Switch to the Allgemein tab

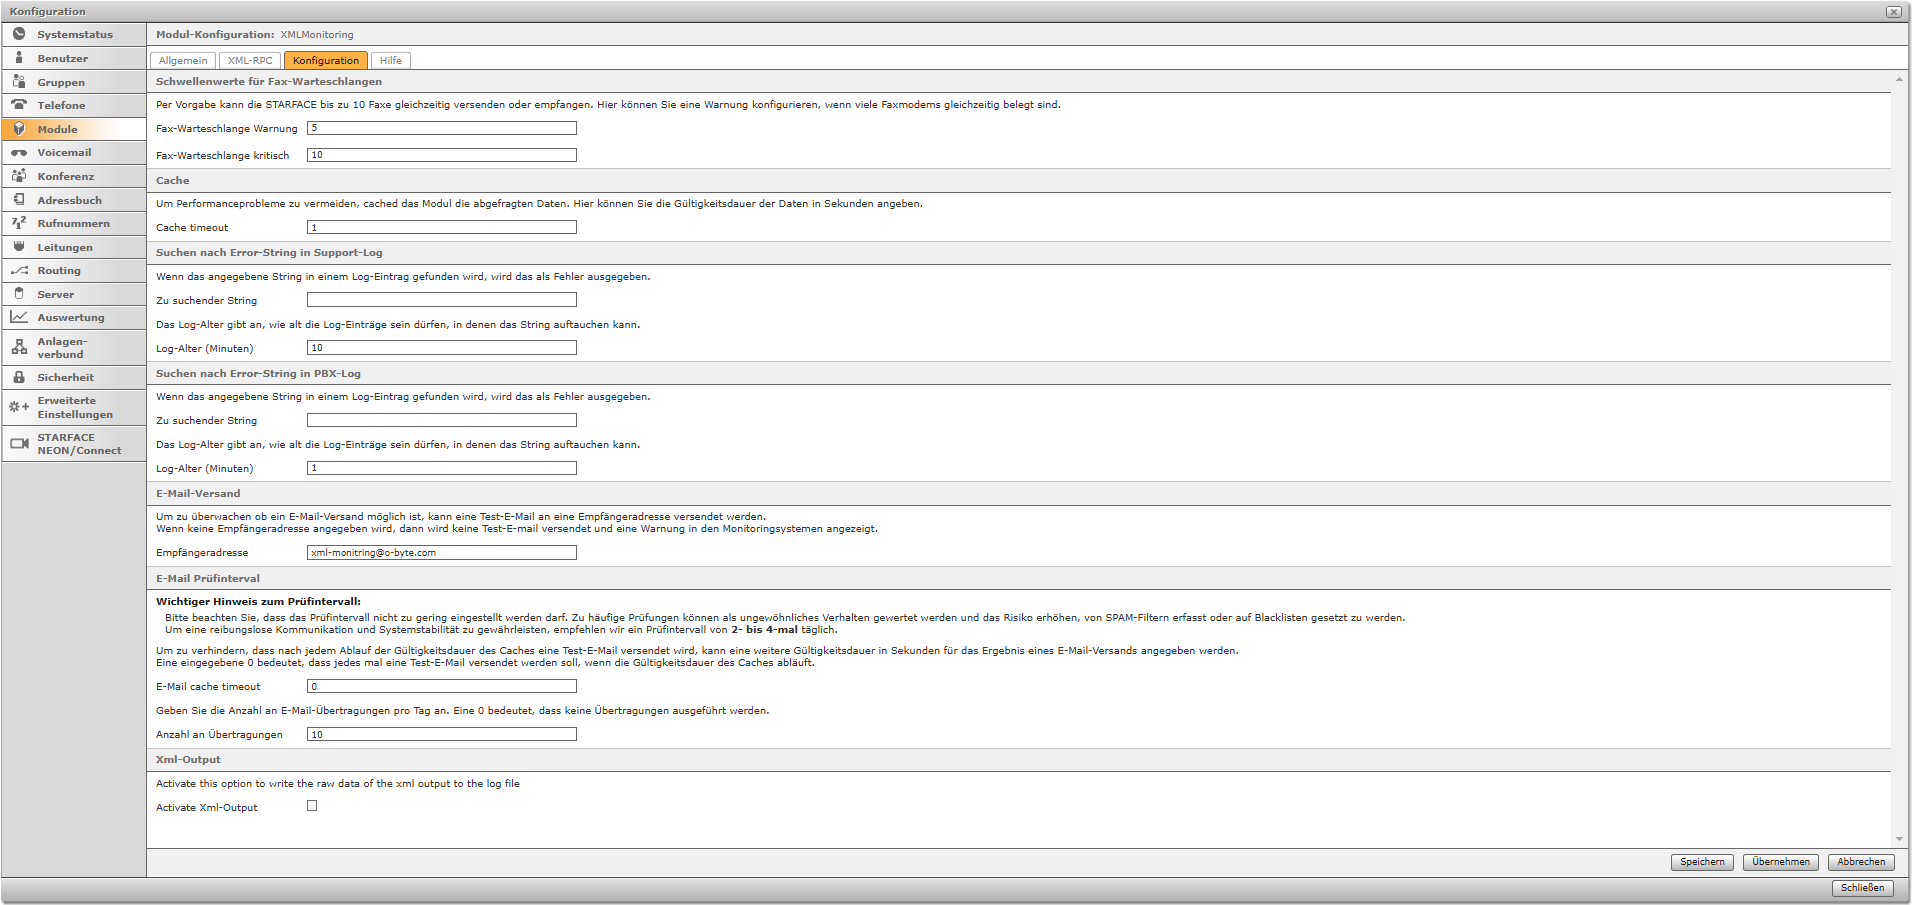tap(183, 61)
